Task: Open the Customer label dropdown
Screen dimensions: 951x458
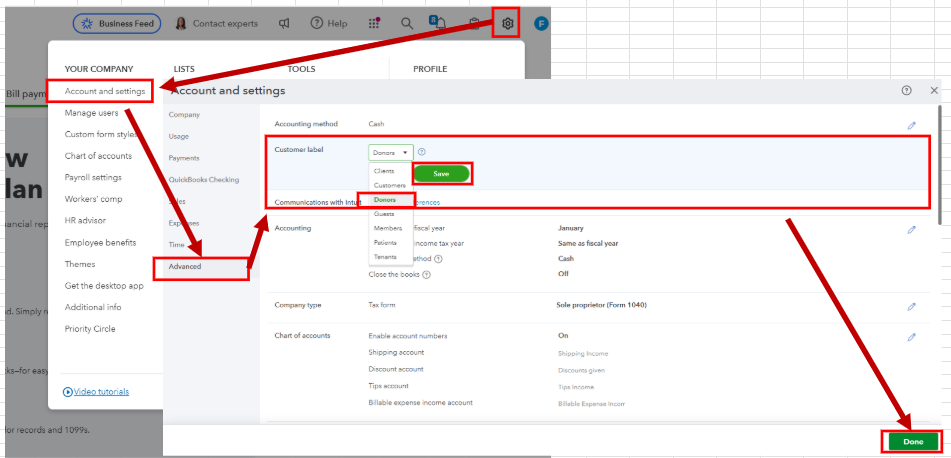Action: (x=391, y=152)
